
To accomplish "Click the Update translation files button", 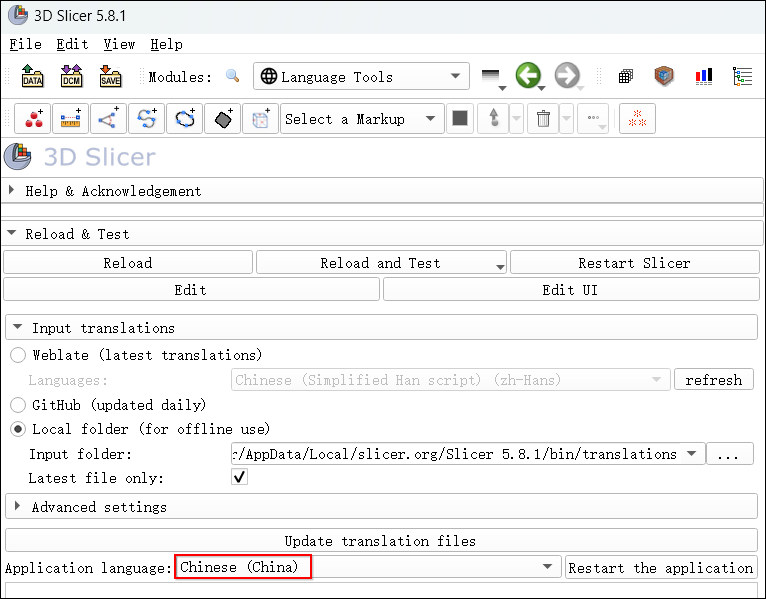I will pos(380,541).
